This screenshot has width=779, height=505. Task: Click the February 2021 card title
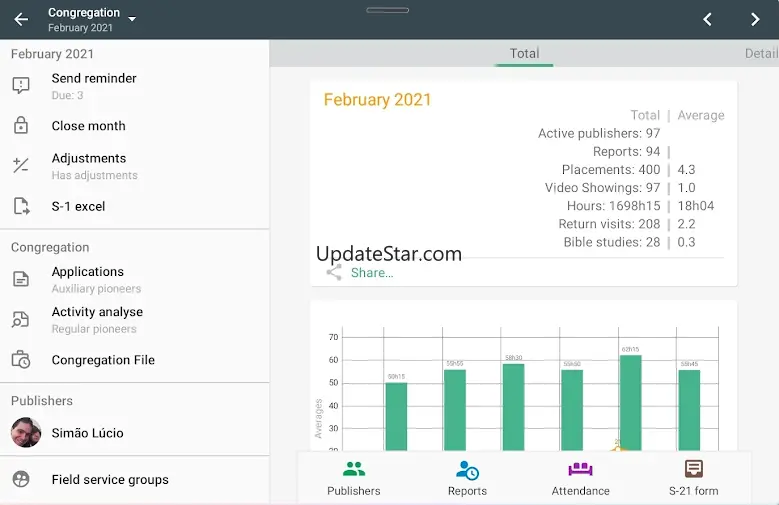[x=377, y=99]
